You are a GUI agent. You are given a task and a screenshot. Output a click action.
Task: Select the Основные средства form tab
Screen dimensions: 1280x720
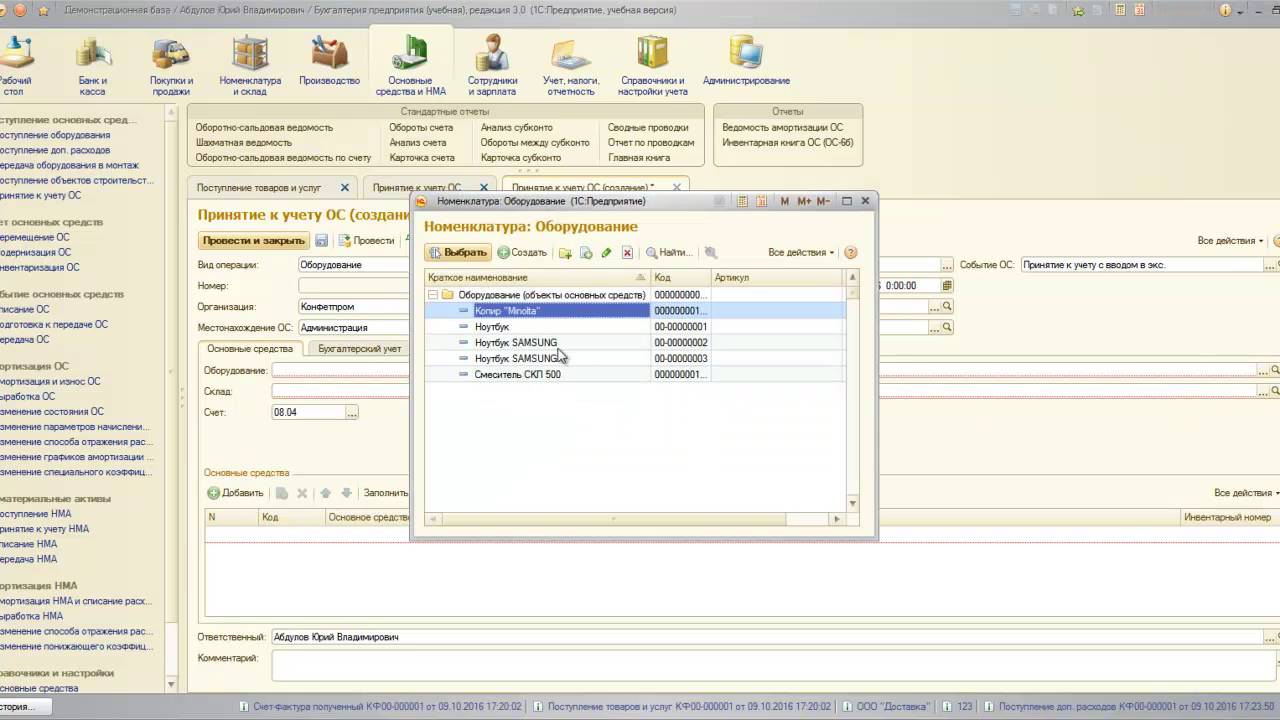click(x=250, y=349)
